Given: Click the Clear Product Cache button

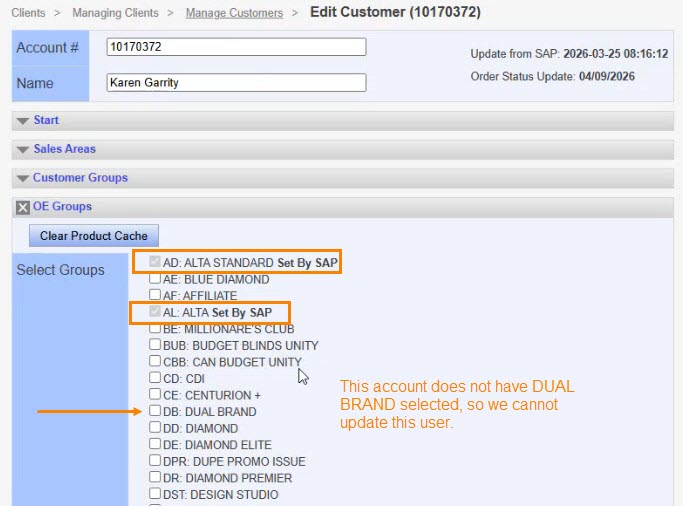Looking at the screenshot, I should (x=94, y=237).
